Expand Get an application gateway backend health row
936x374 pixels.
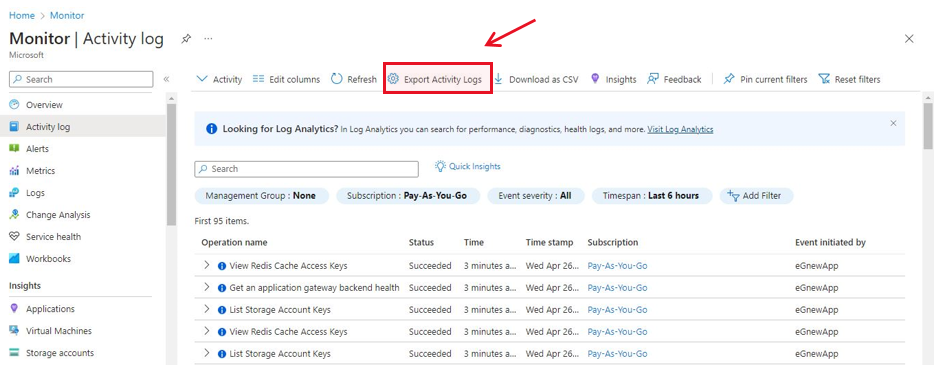point(207,288)
